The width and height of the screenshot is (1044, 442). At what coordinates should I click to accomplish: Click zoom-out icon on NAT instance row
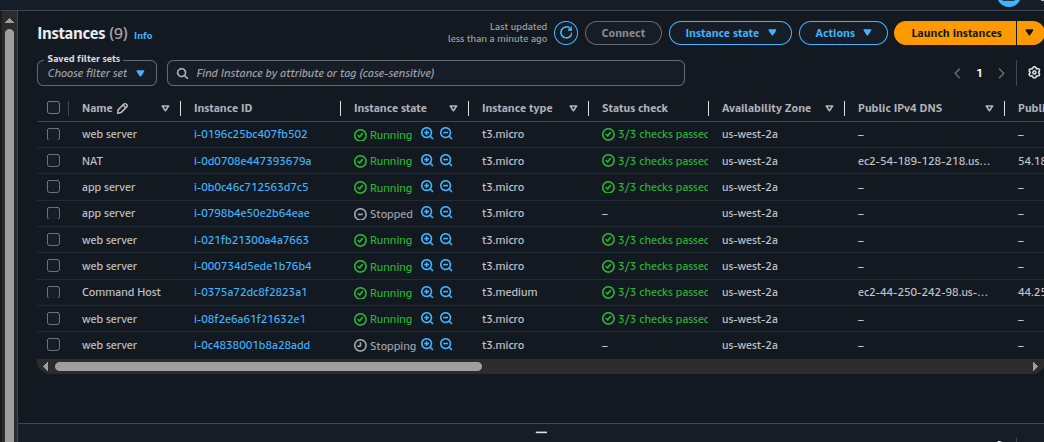coord(446,160)
